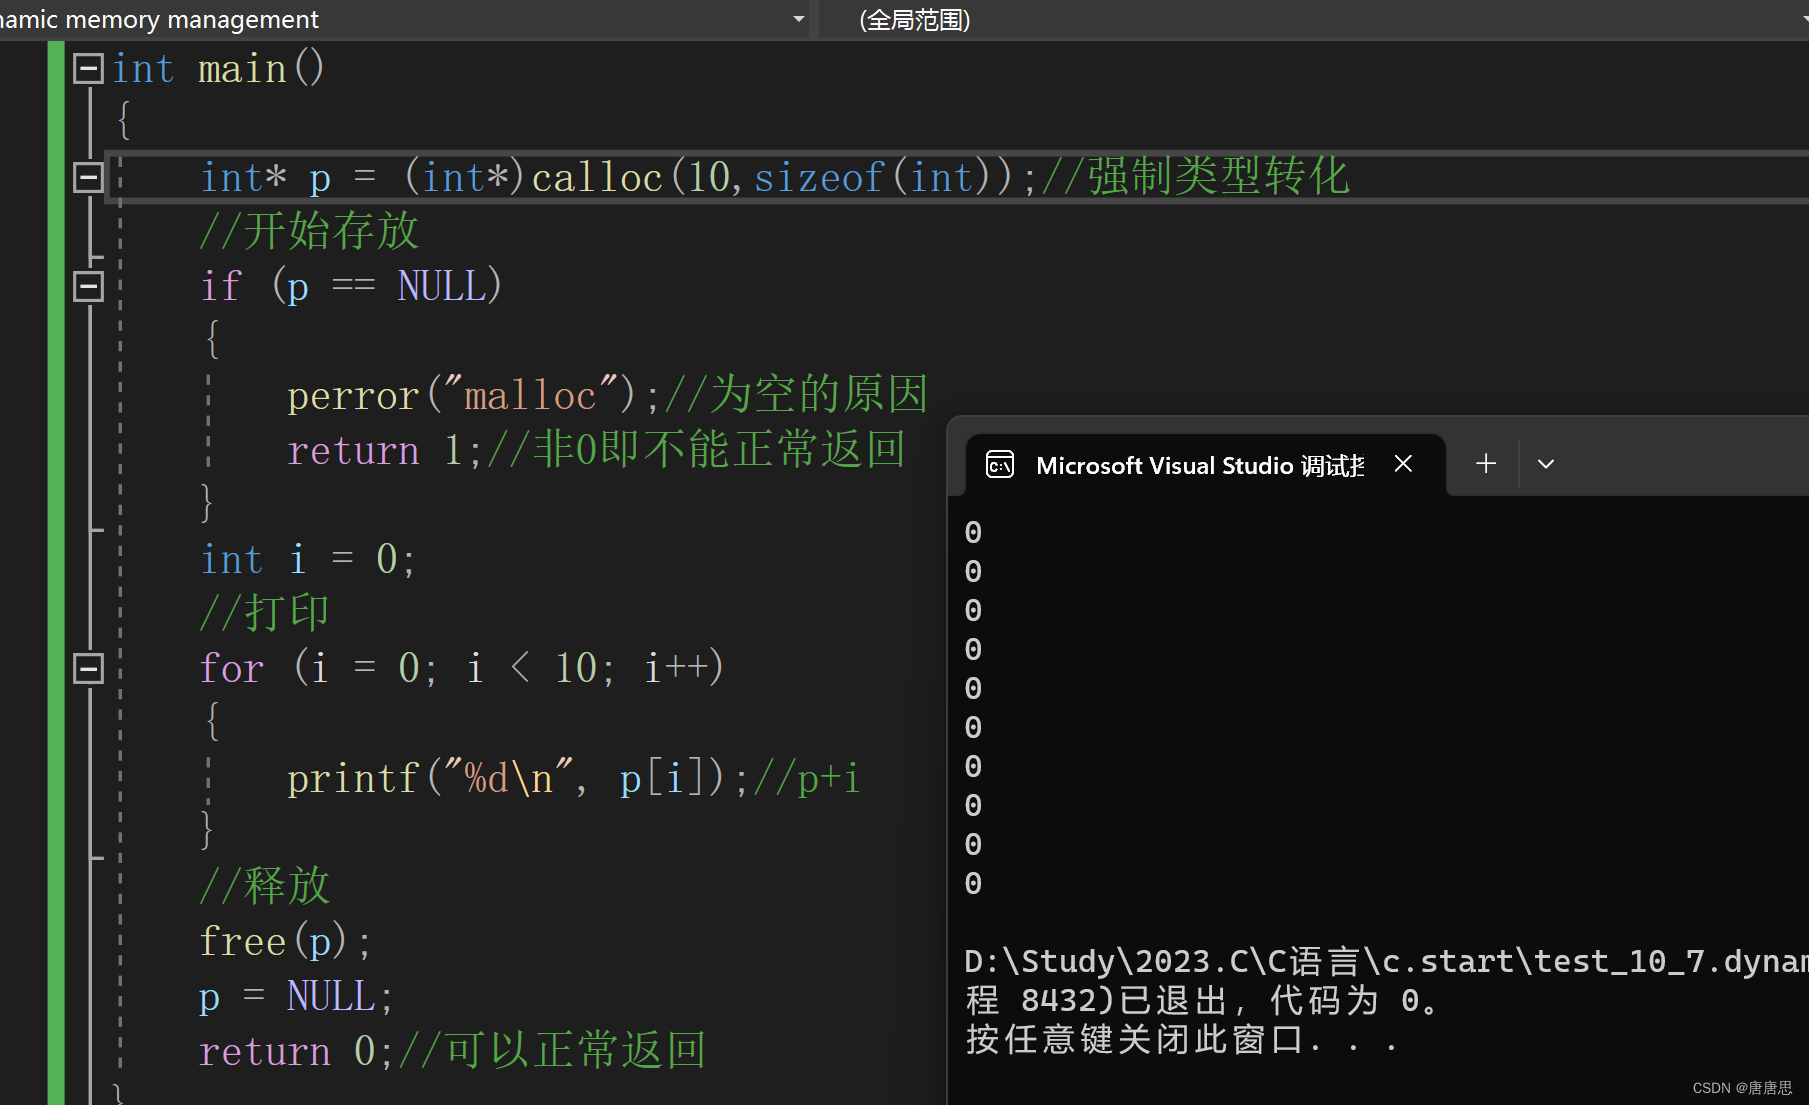Click the //开始存放 comment

pyautogui.click(x=309, y=231)
